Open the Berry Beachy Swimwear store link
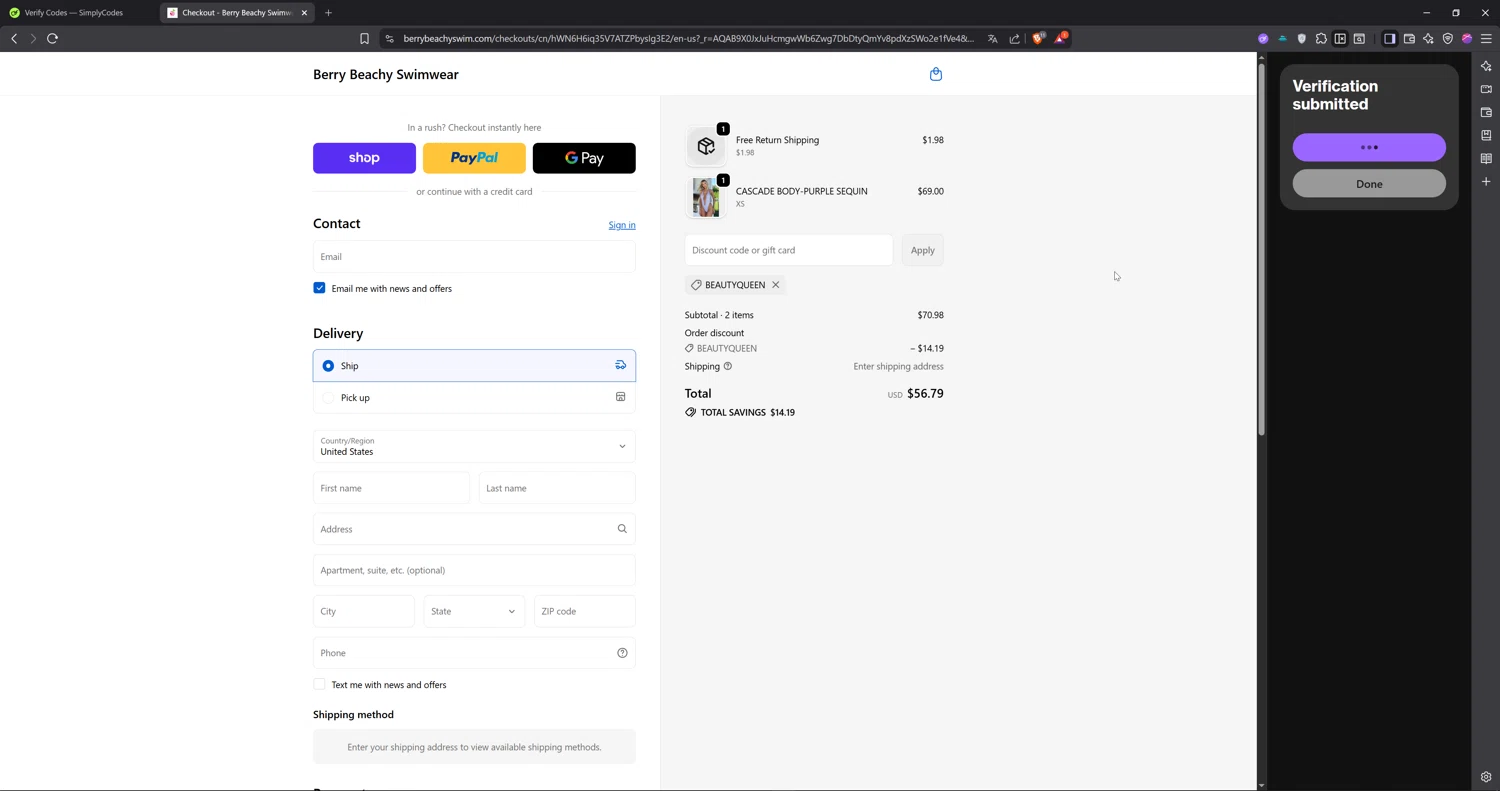The height and width of the screenshot is (791, 1500). pyautogui.click(x=386, y=74)
